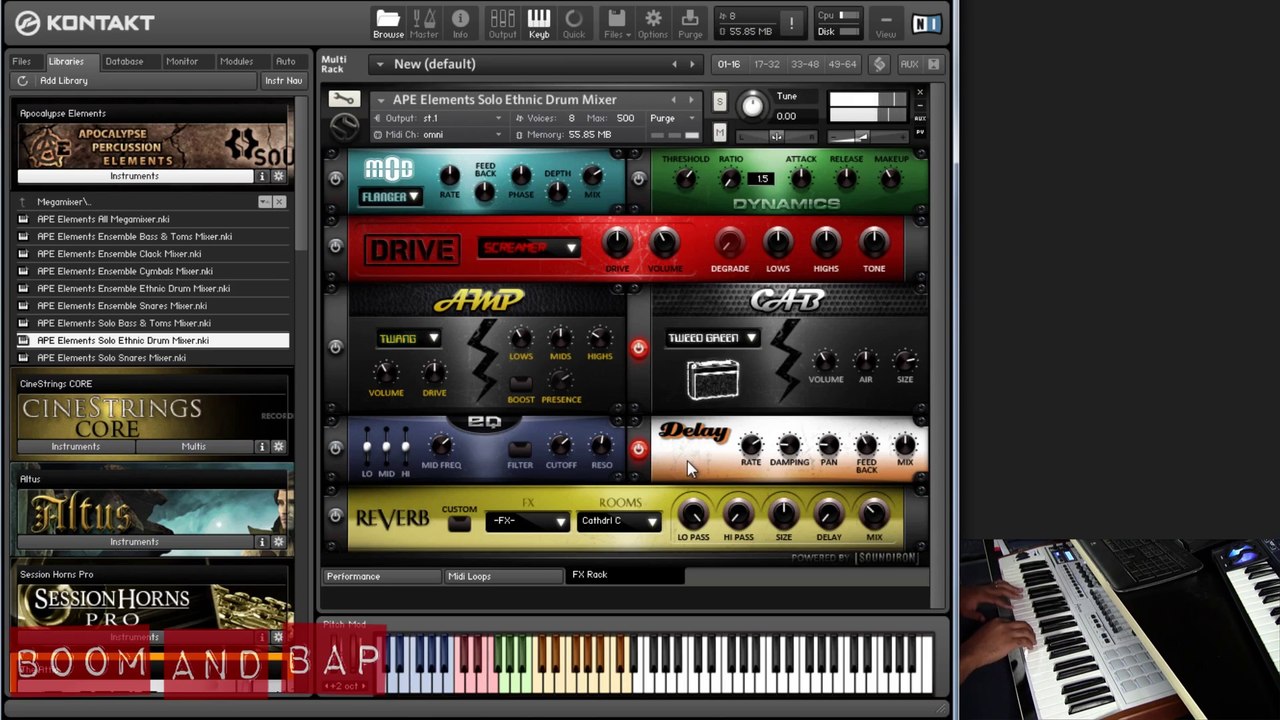
Task: Click the NI logo
Action: coord(926,23)
